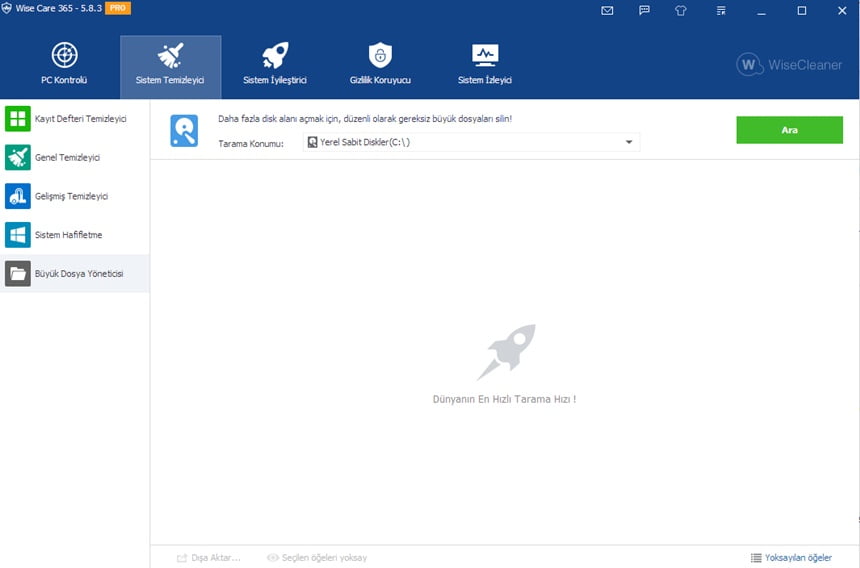Screen dimensions: 860x568
Task: Click Dışa Aktar export button
Action: [209, 557]
